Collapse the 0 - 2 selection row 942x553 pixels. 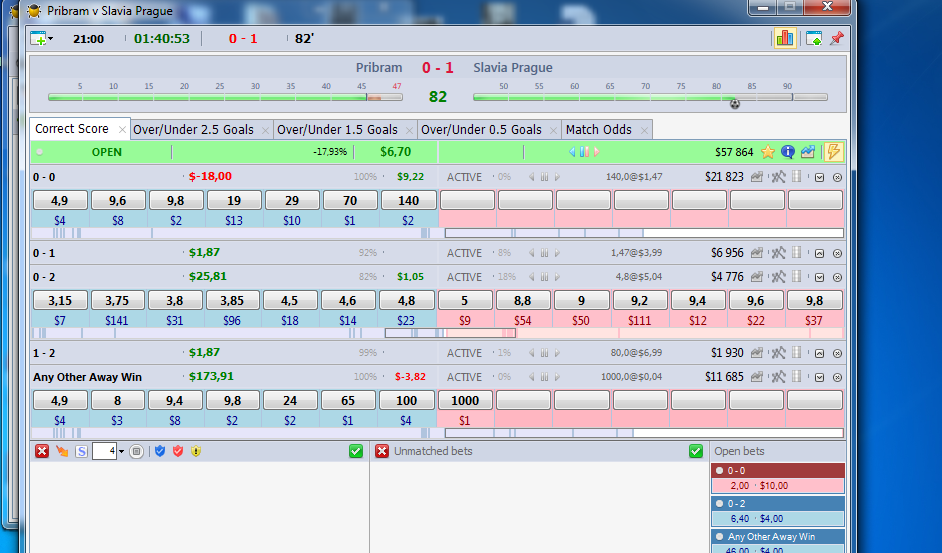819,277
